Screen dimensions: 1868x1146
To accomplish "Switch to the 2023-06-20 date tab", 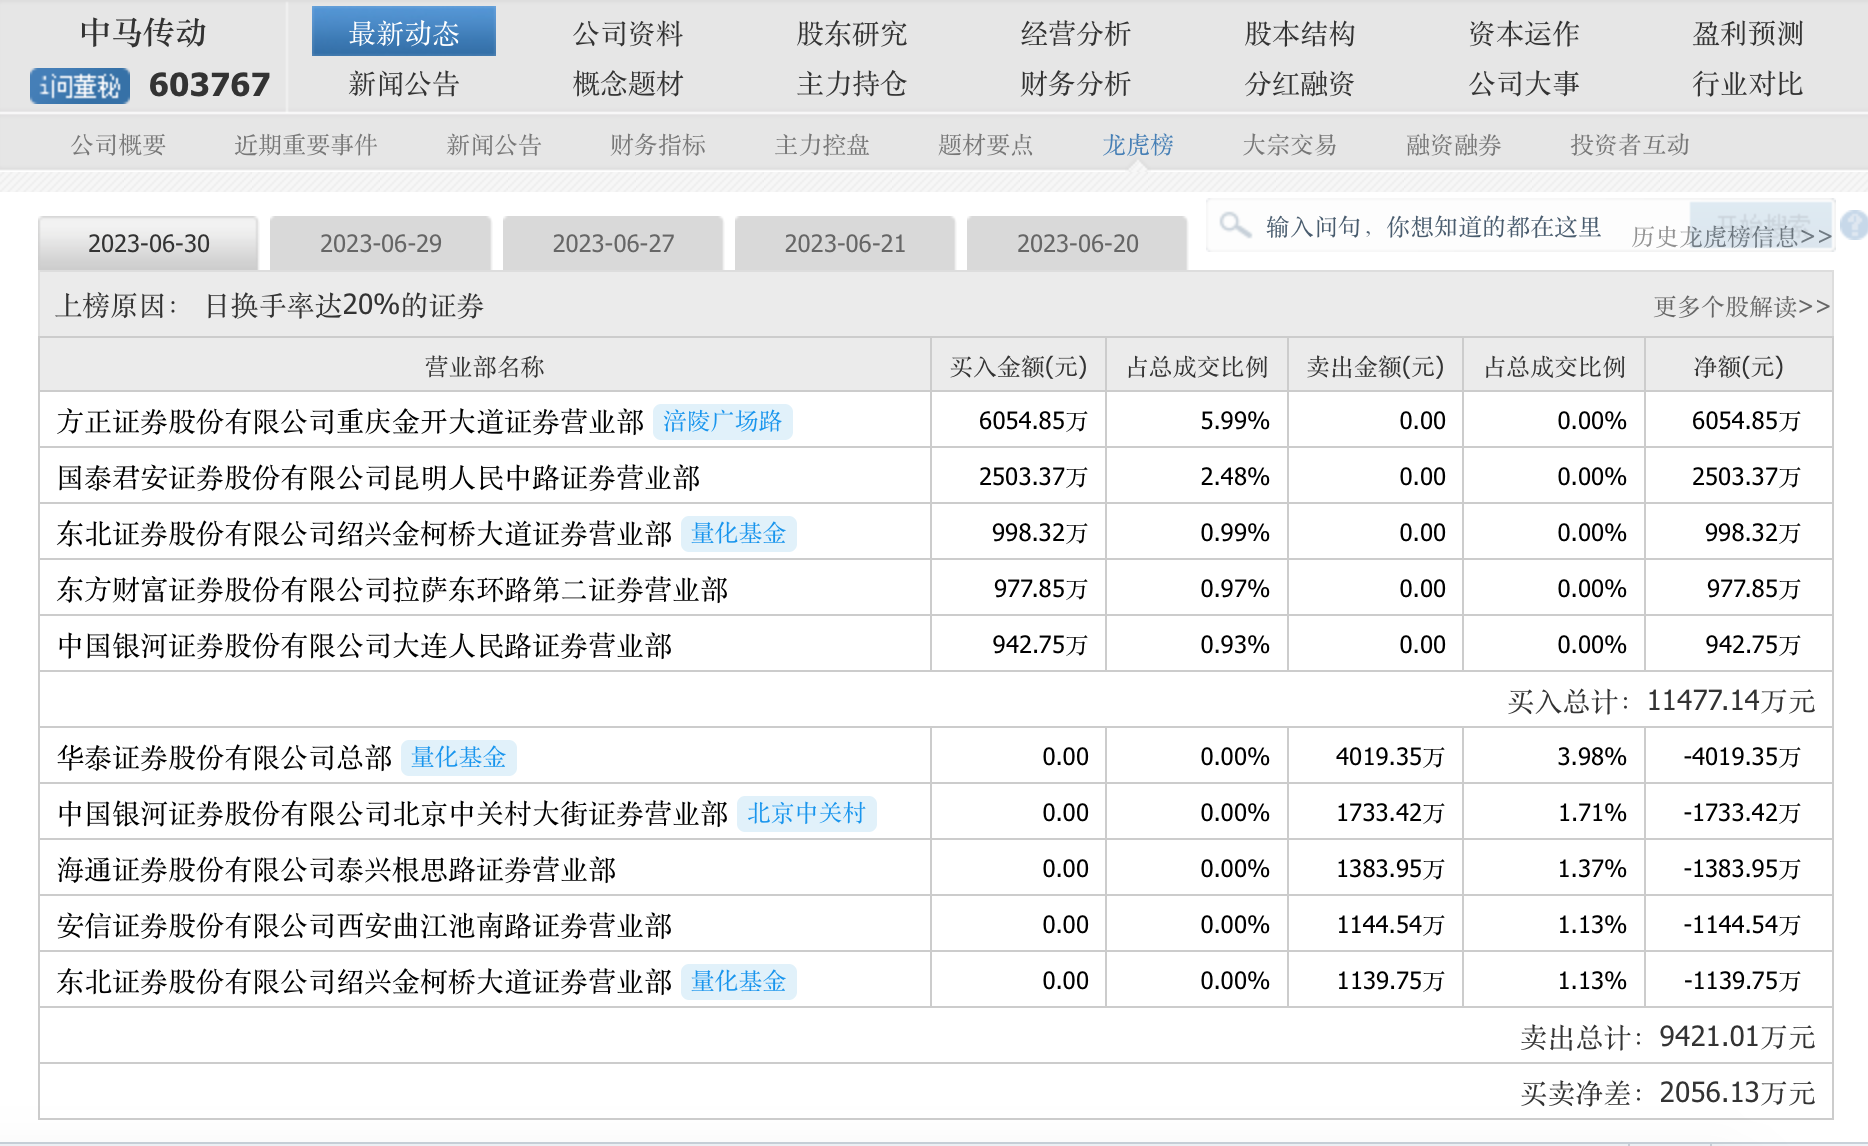I will pos(1077,243).
